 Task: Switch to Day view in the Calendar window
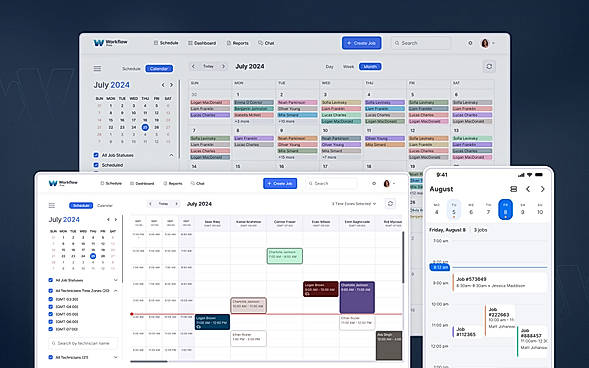click(329, 66)
